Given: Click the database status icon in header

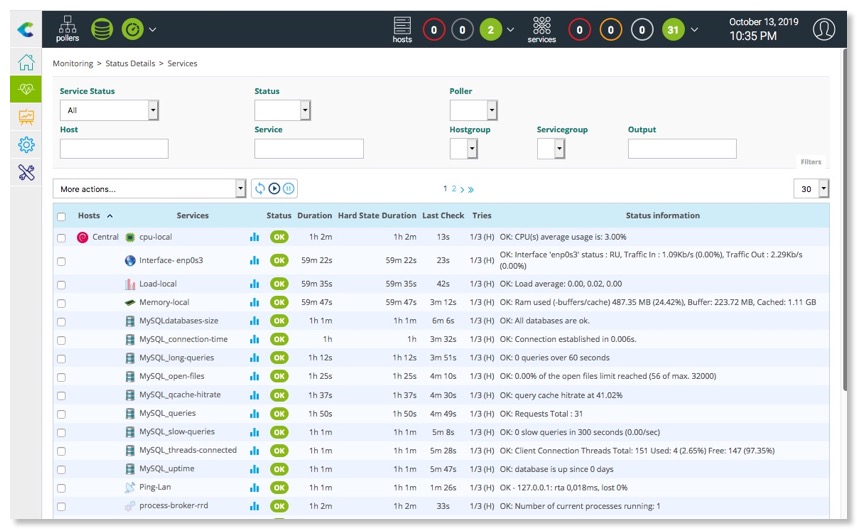Looking at the screenshot, I should [x=101, y=29].
